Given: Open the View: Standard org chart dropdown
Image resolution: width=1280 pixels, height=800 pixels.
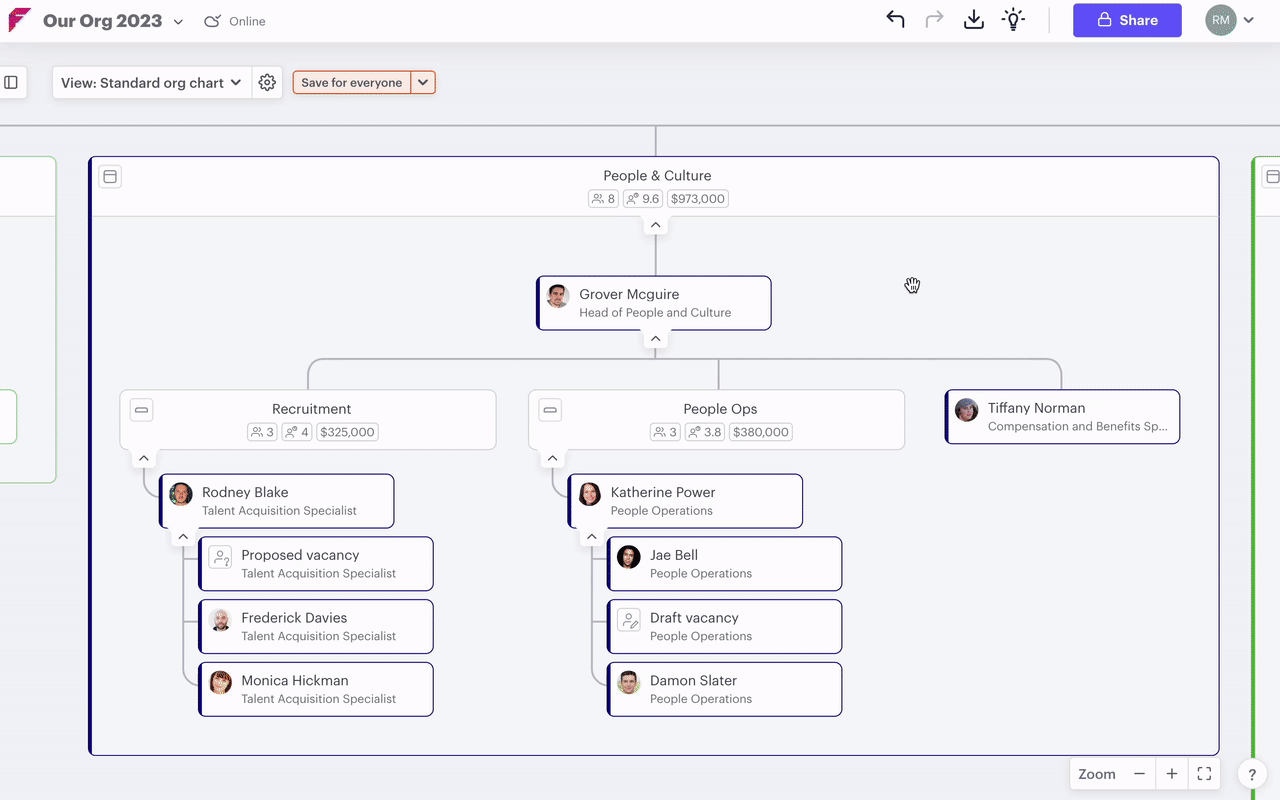Looking at the screenshot, I should [151, 83].
